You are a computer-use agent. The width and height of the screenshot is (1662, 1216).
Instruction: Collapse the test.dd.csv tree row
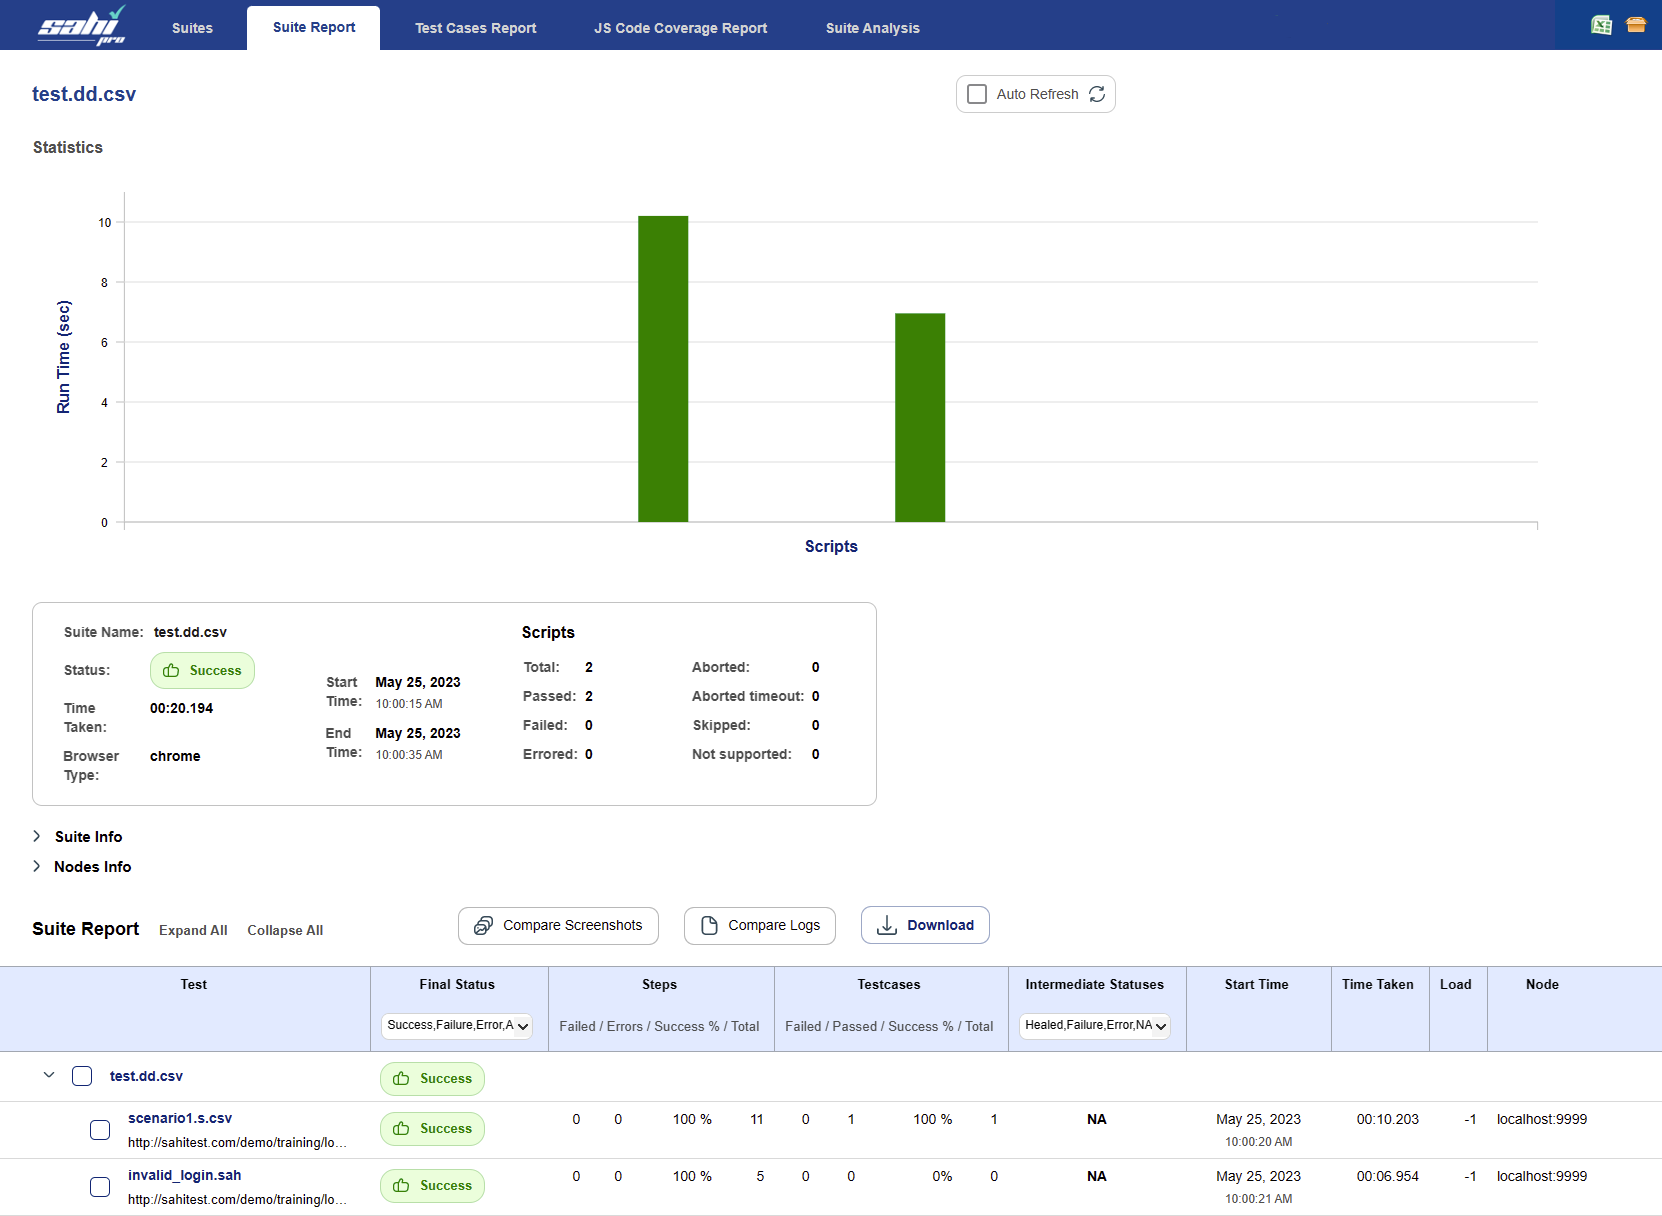pos(49,1076)
